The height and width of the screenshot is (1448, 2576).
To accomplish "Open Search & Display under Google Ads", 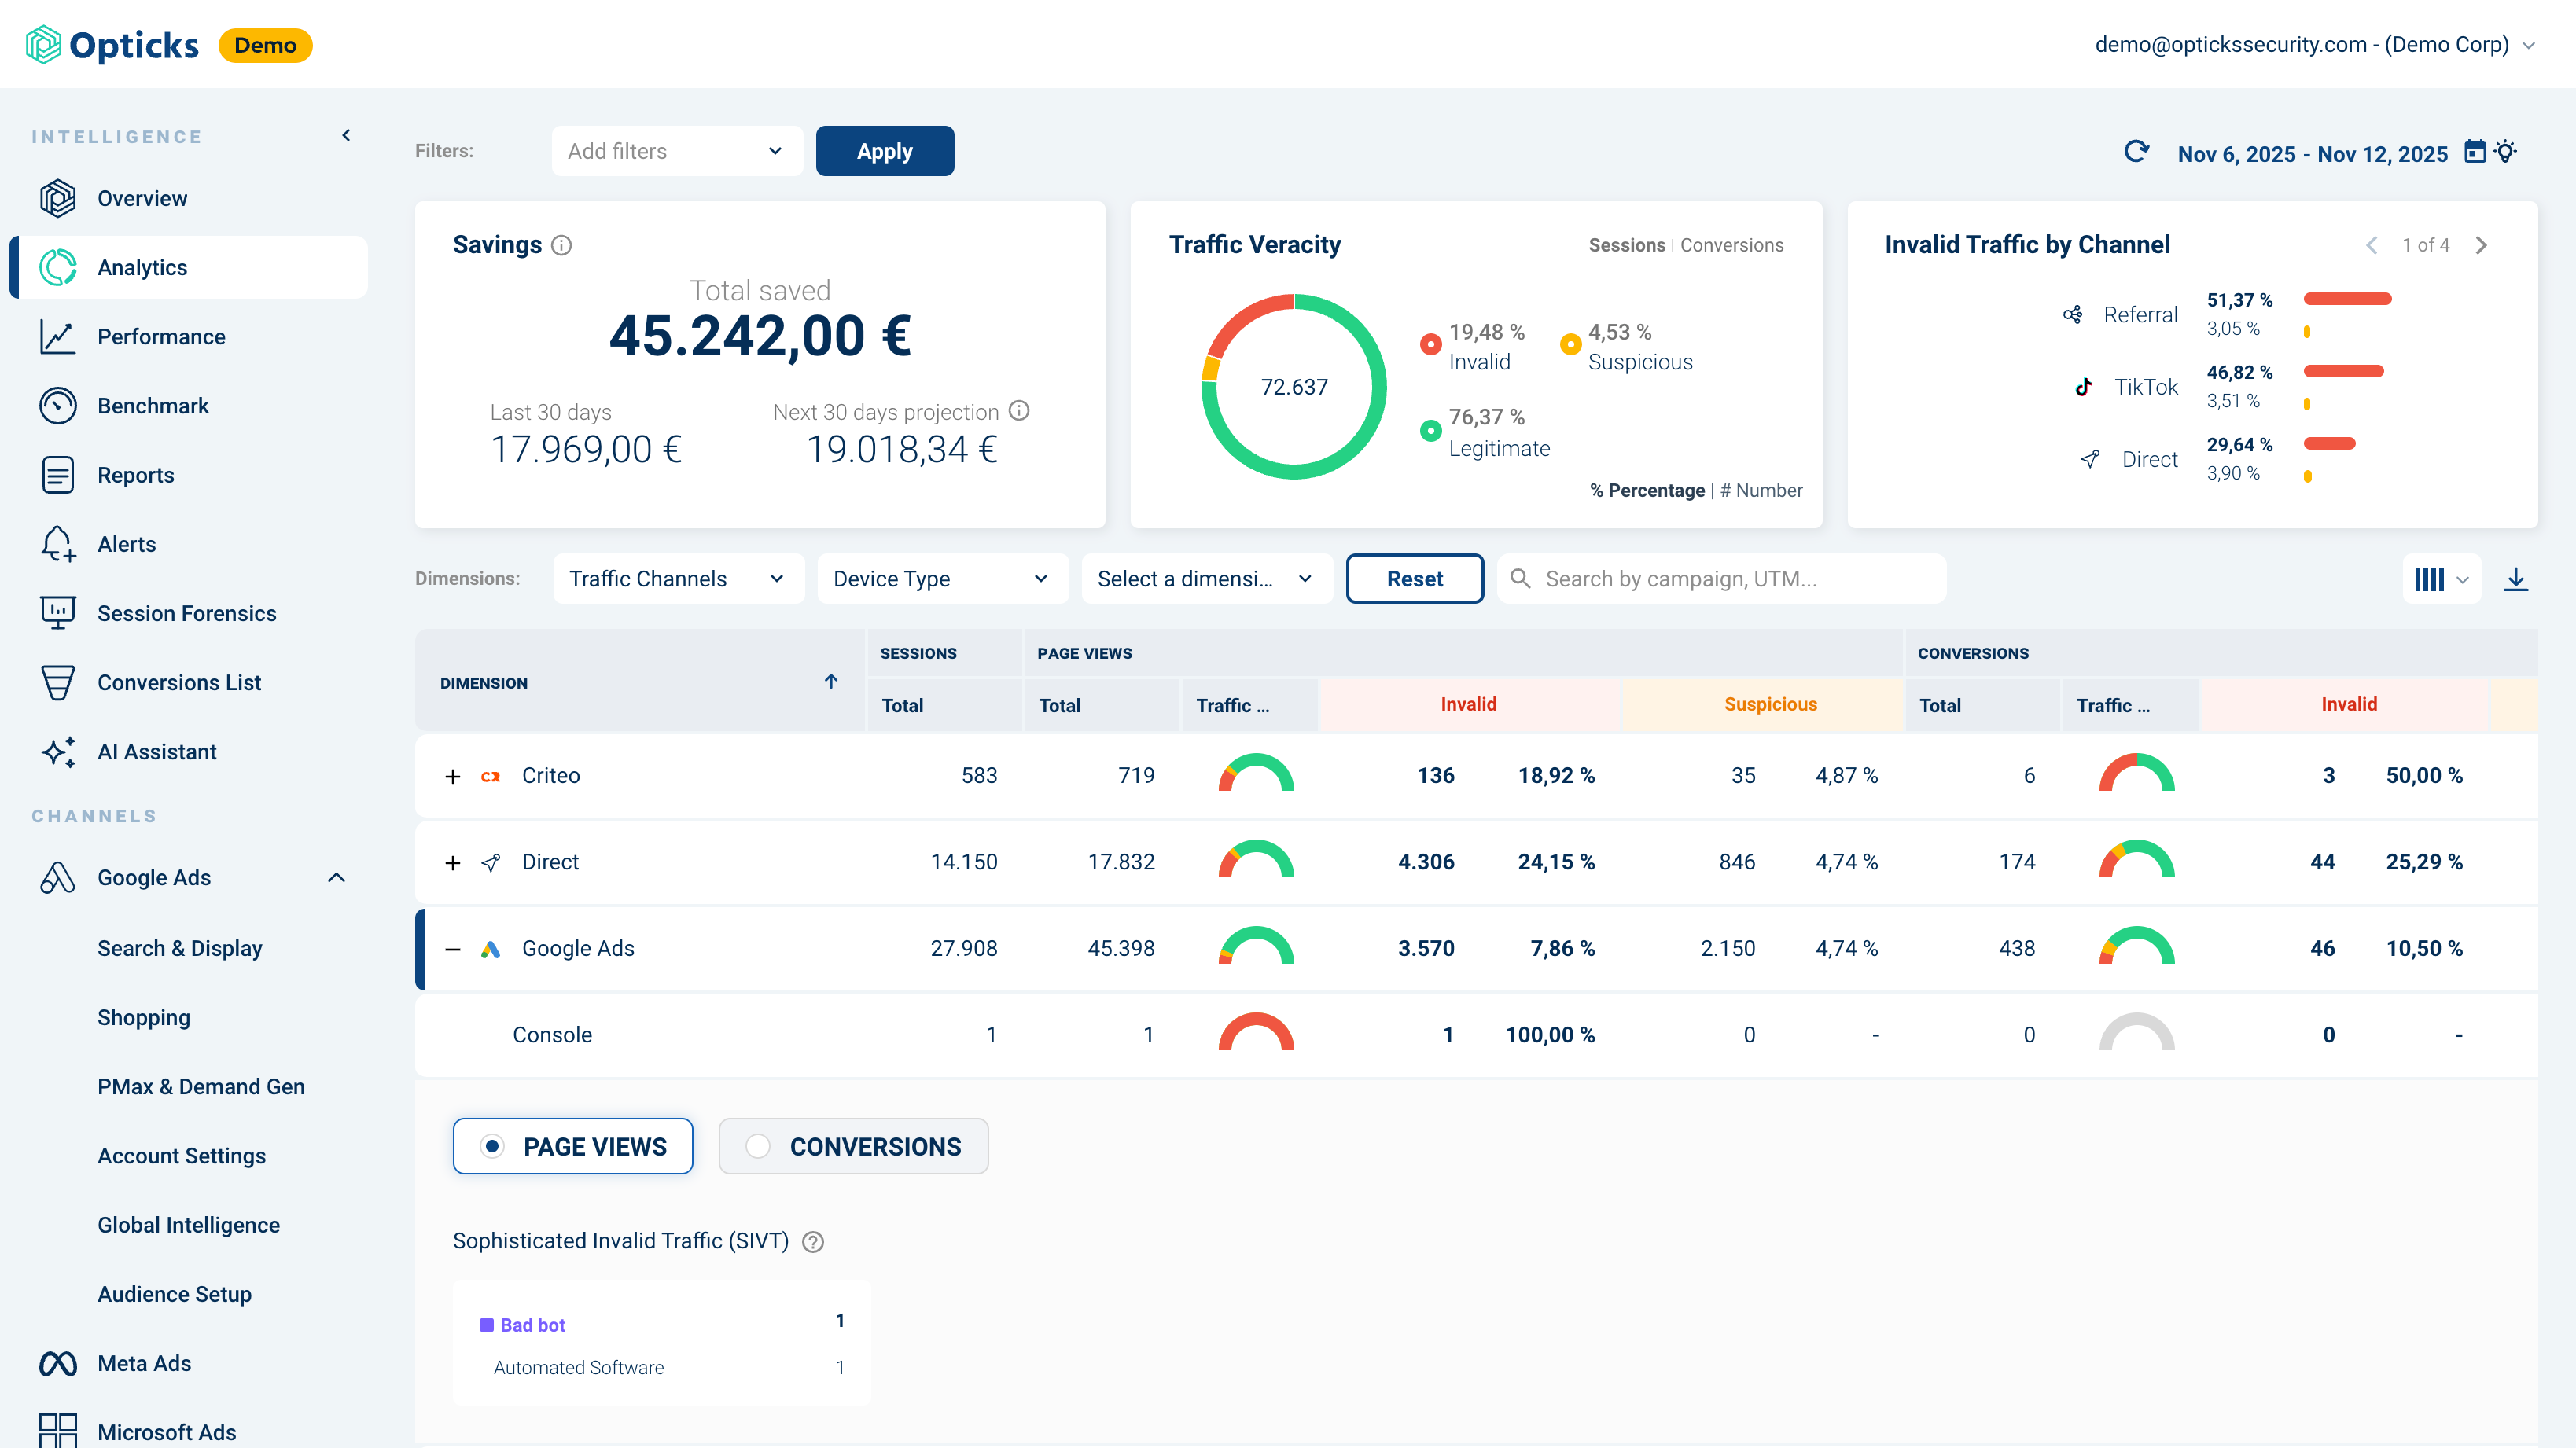I will point(180,948).
